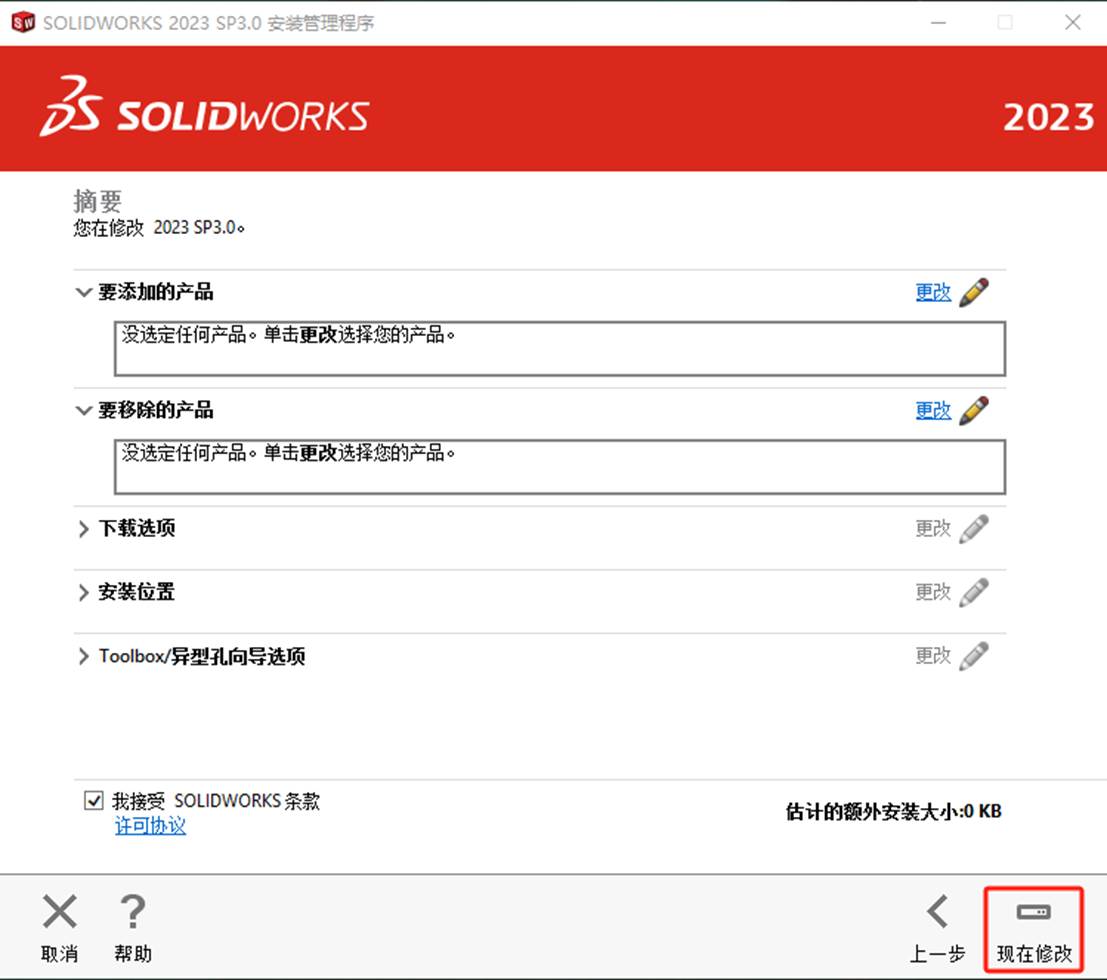1107x980 pixels.
Task: Collapse the 要添加的产品 section
Action: (83, 292)
